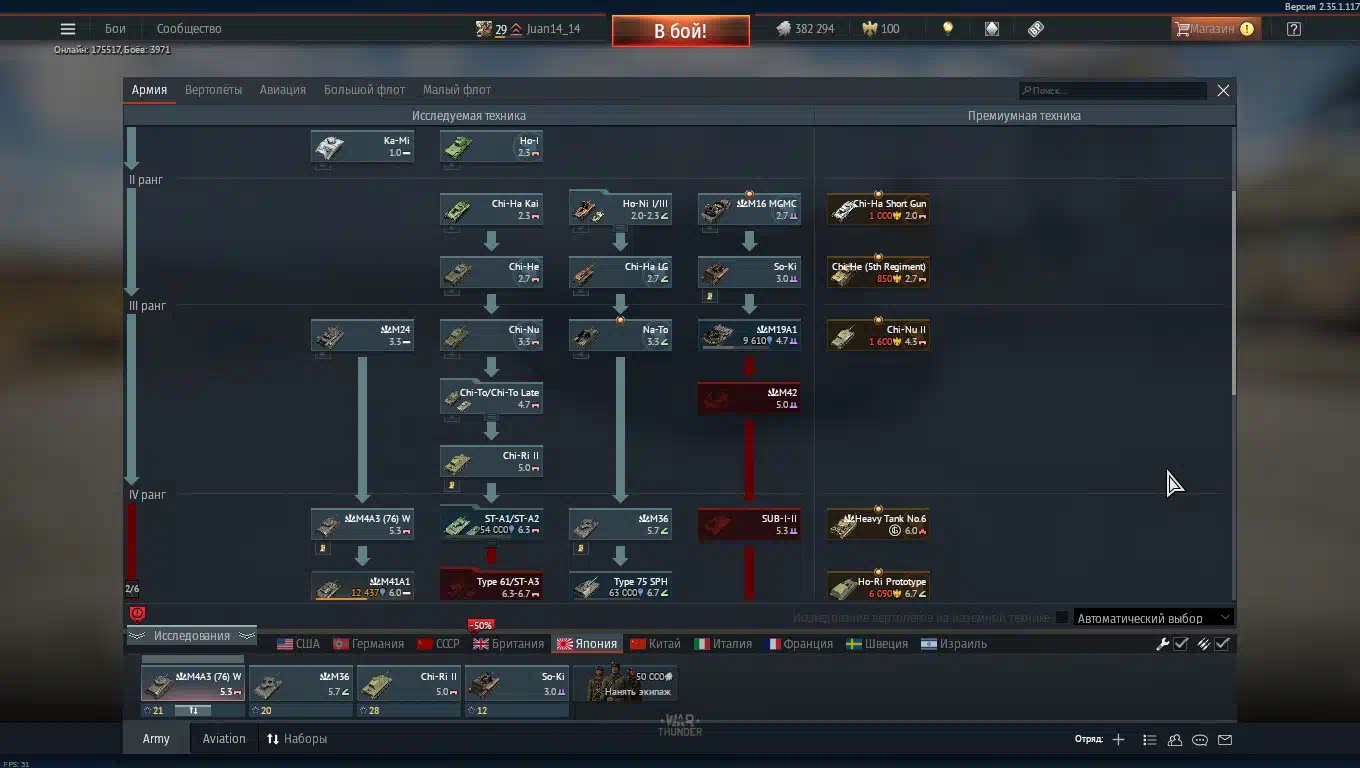Select the M24 tank card
Viewport: 1360px width, 768px height.
[362, 336]
